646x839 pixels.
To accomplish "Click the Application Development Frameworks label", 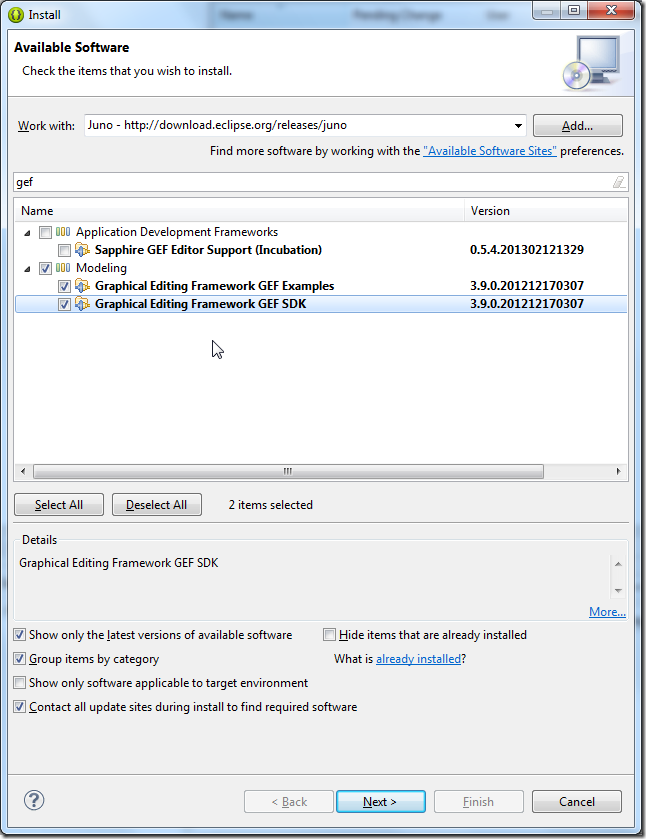I will point(177,232).
